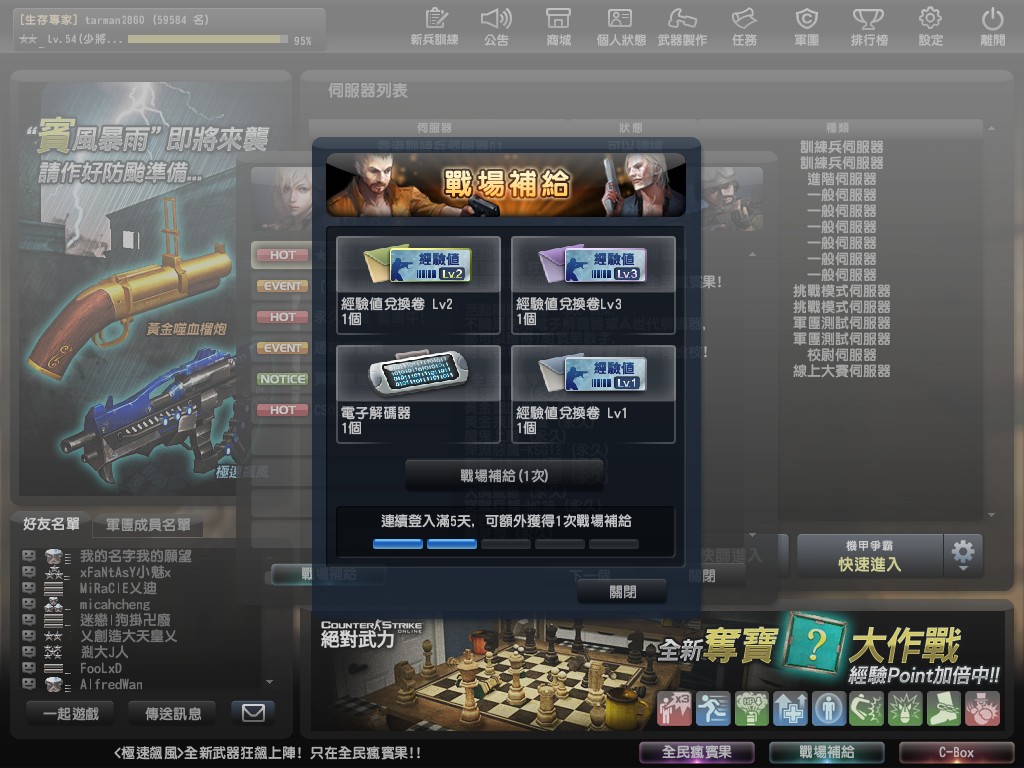1024x768 pixels.
Task: Click the envelope mail icon below friends list
Action: pyautogui.click(x=253, y=713)
